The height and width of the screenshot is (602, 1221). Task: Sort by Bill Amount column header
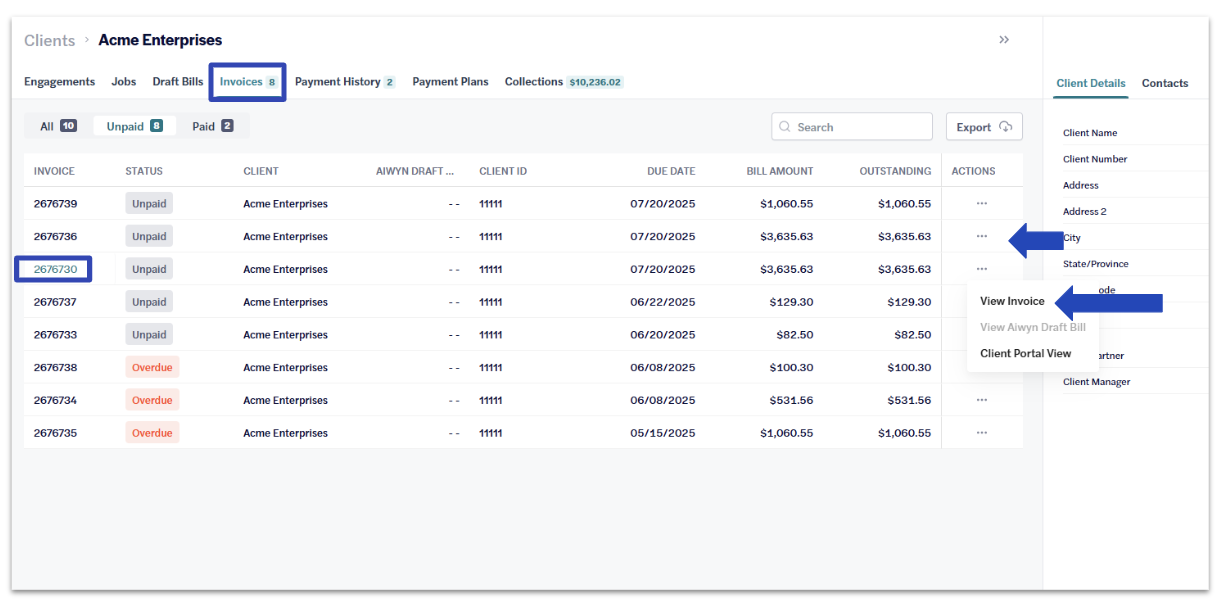pyautogui.click(x=780, y=171)
